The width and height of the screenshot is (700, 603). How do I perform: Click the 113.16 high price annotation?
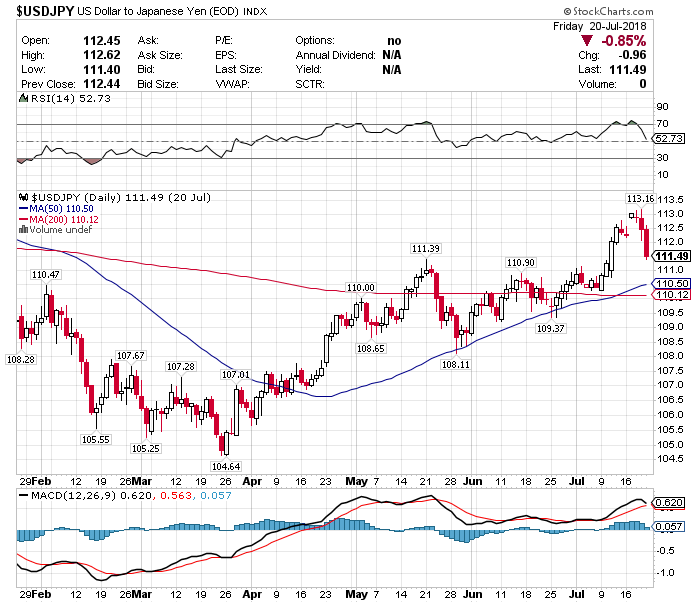(x=640, y=199)
